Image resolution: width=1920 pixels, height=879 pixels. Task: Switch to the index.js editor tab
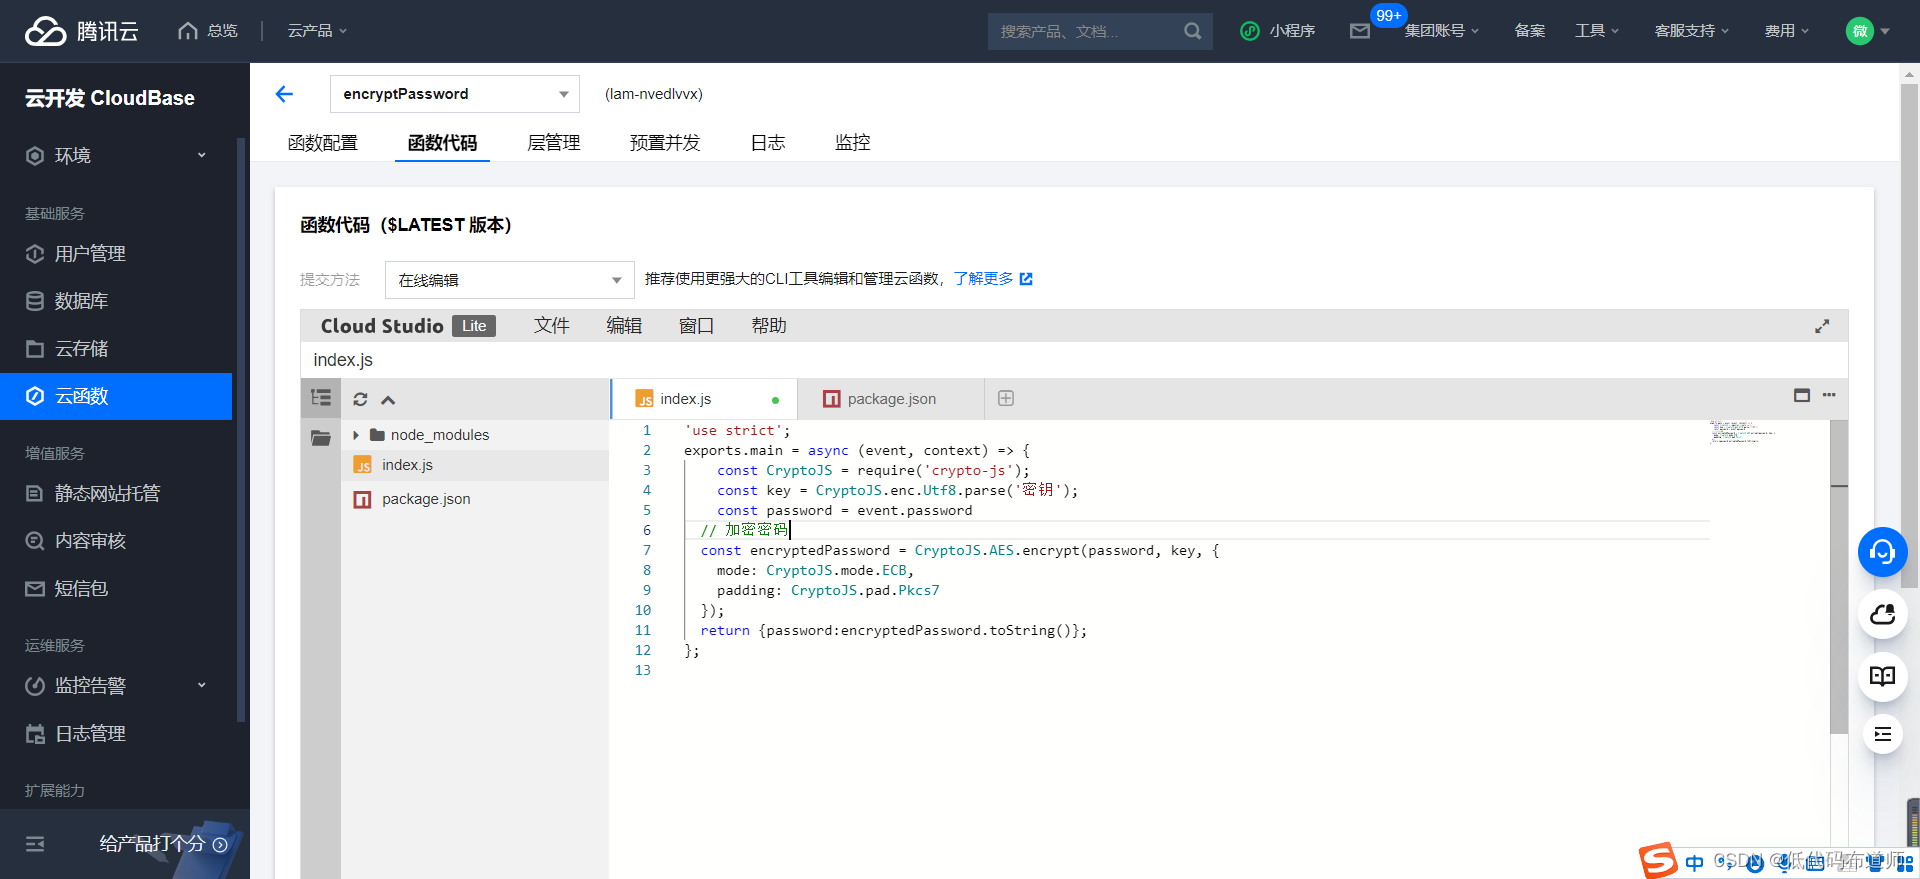pyautogui.click(x=704, y=399)
